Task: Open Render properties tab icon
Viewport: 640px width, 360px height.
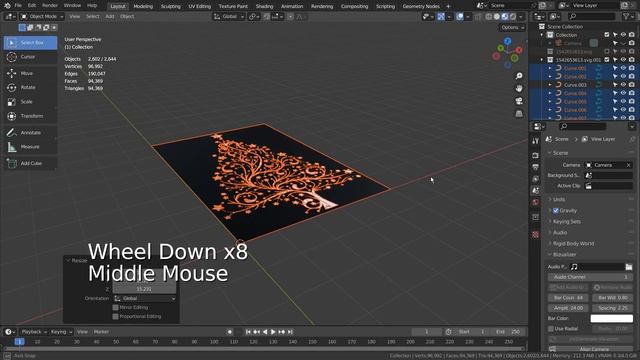Action: (x=536, y=156)
